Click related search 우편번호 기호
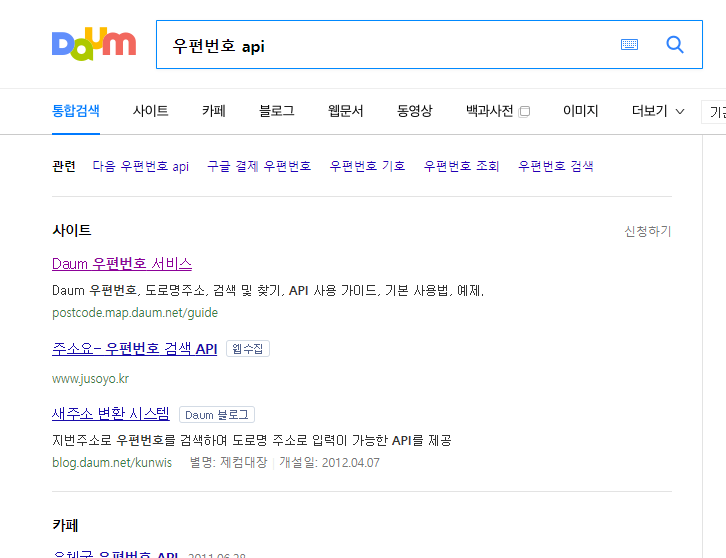Image resolution: width=726 pixels, height=558 pixels. (367, 166)
